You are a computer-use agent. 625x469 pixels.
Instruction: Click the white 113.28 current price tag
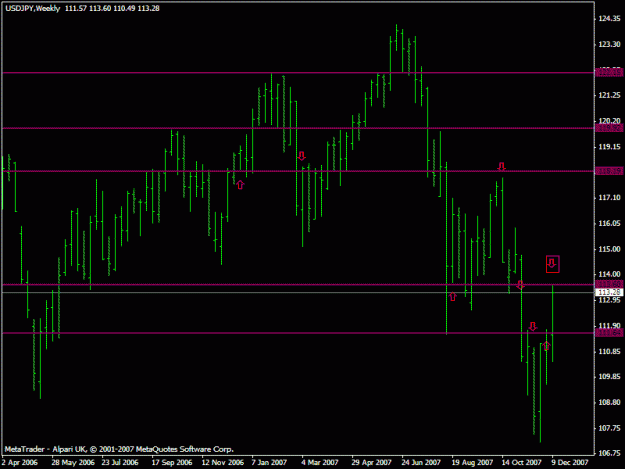(609, 292)
